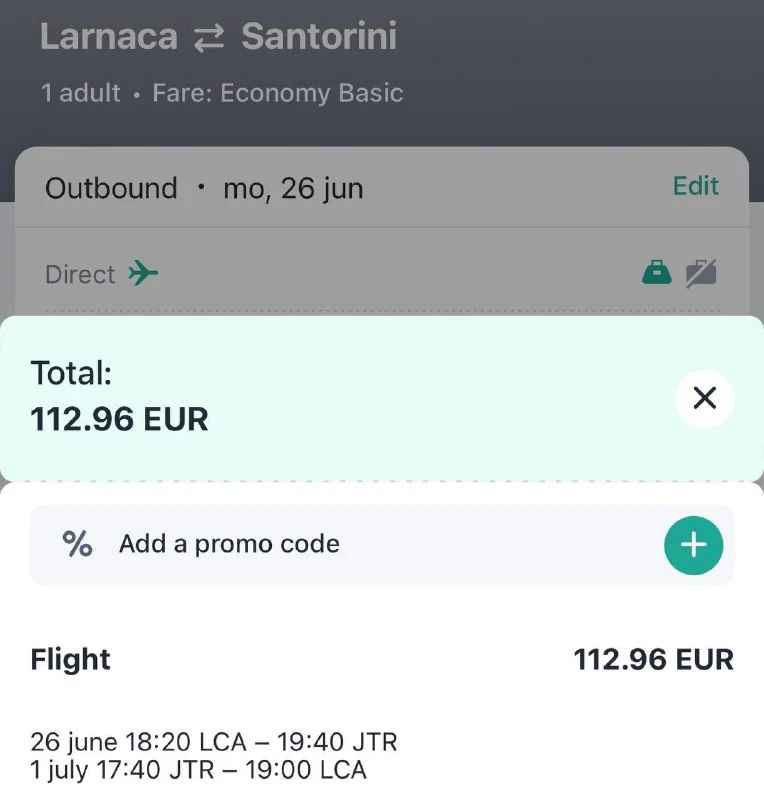The width and height of the screenshot is (764, 800).
Task: Tap the Flight price 112.96 EUR
Action: [x=653, y=659]
